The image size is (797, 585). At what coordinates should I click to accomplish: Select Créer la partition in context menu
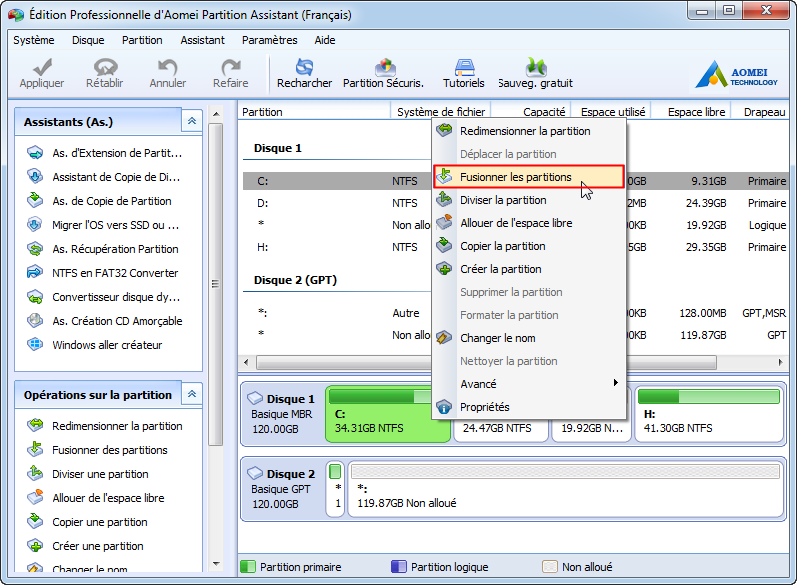529,269
